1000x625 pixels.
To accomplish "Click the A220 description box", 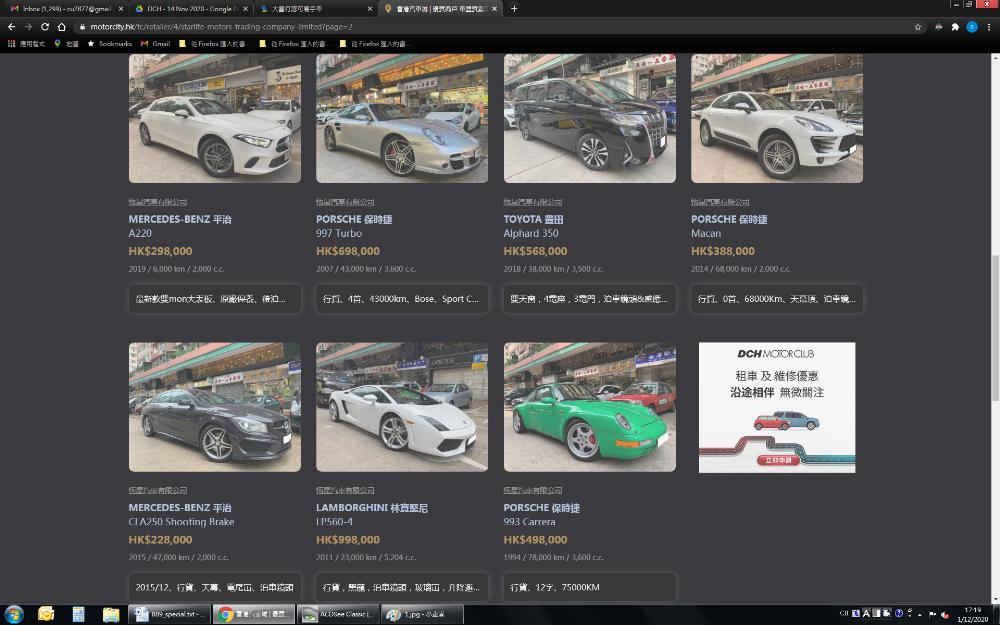I will point(215,298).
